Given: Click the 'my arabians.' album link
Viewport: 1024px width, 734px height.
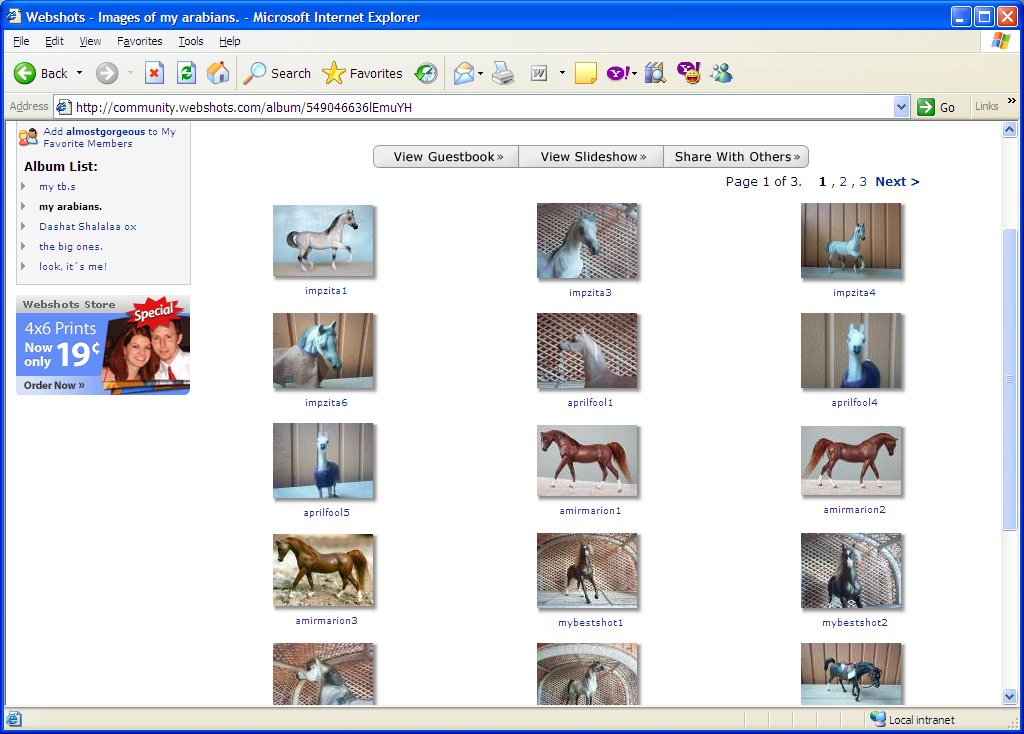Looking at the screenshot, I should click(71, 207).
